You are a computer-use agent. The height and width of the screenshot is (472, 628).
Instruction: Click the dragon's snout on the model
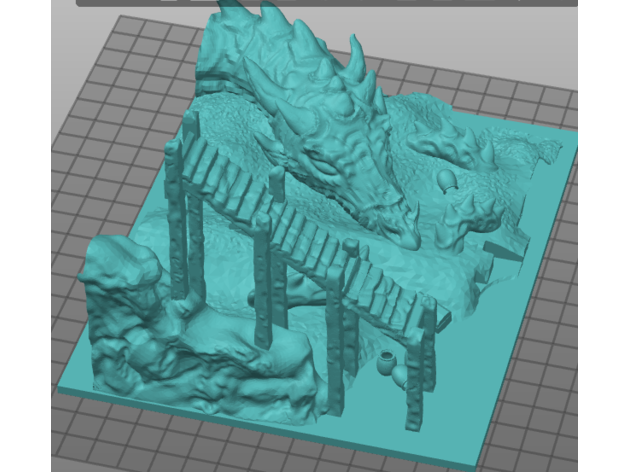(398, 226)
